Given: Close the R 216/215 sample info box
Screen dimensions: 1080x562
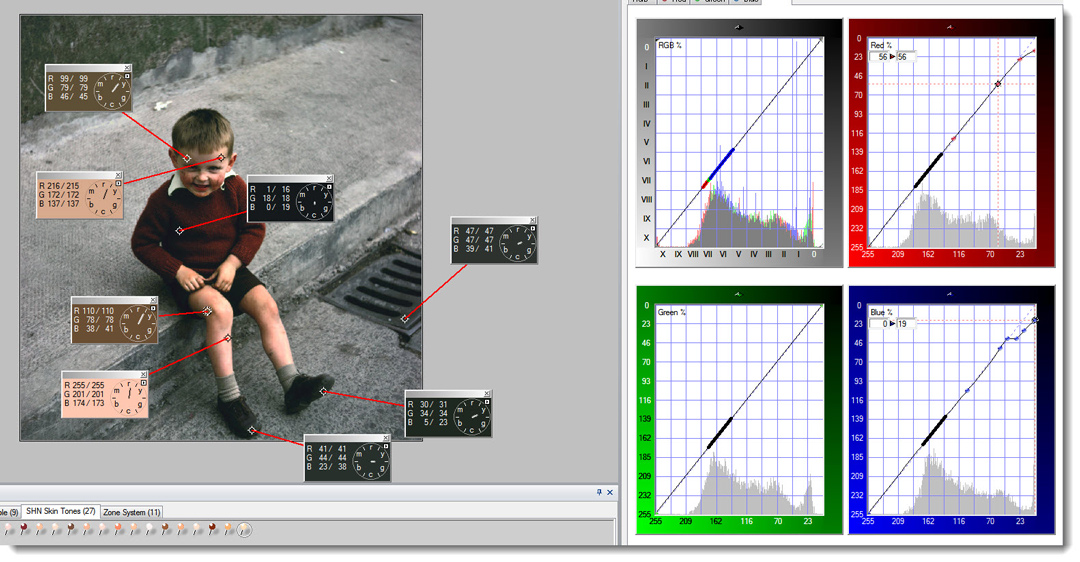Looking at the screenshot, I should 118,175.
